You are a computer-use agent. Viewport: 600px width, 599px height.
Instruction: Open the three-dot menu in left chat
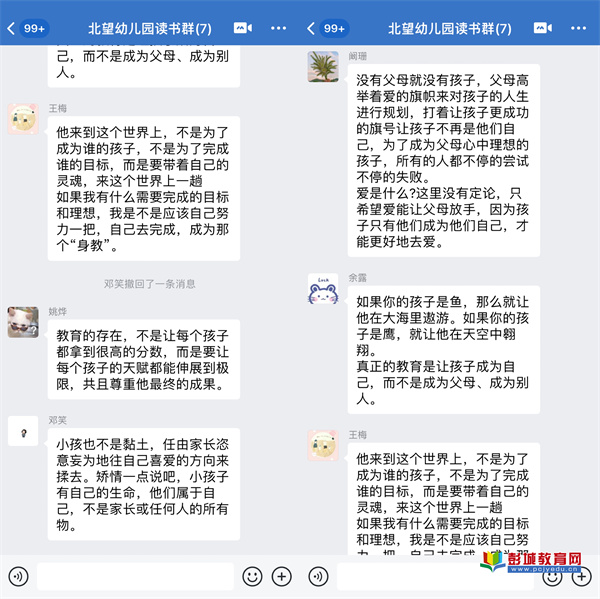pos(278,28)
